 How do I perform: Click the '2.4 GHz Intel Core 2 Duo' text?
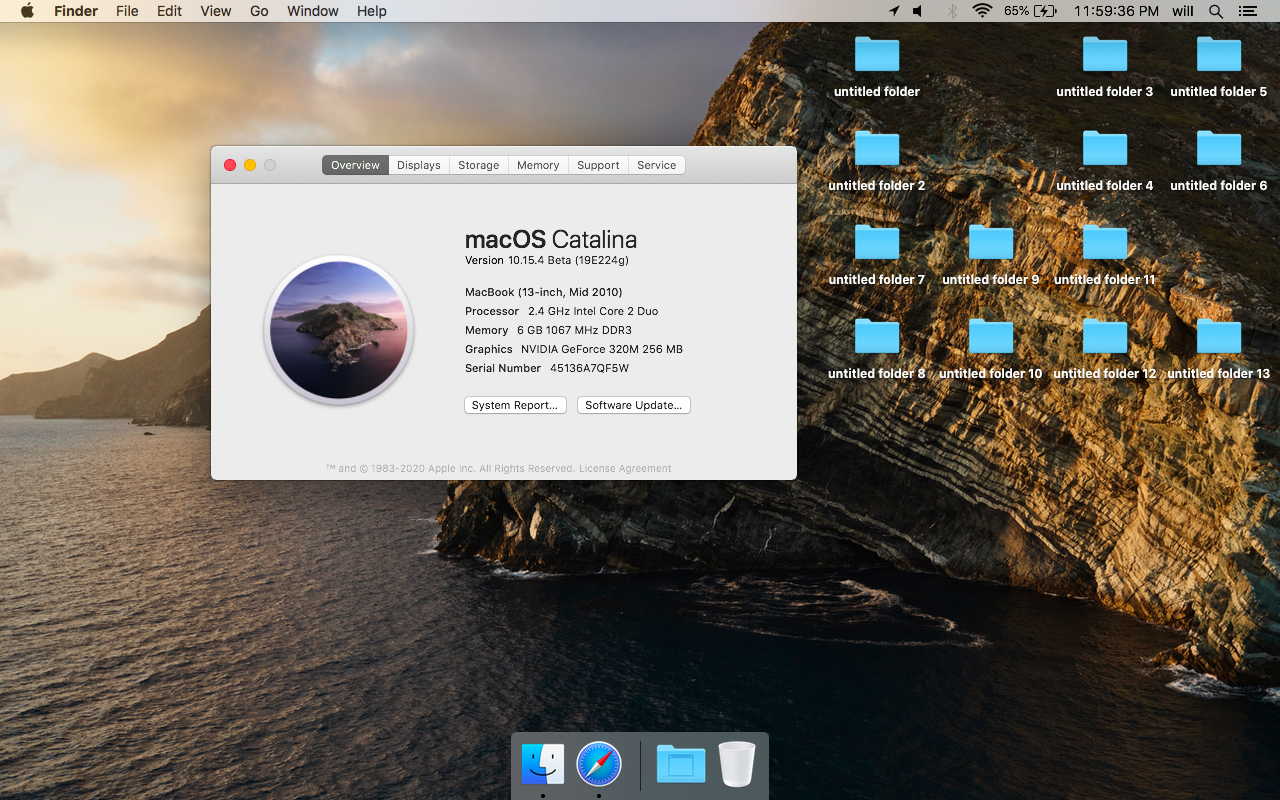[x=593, y=311]
